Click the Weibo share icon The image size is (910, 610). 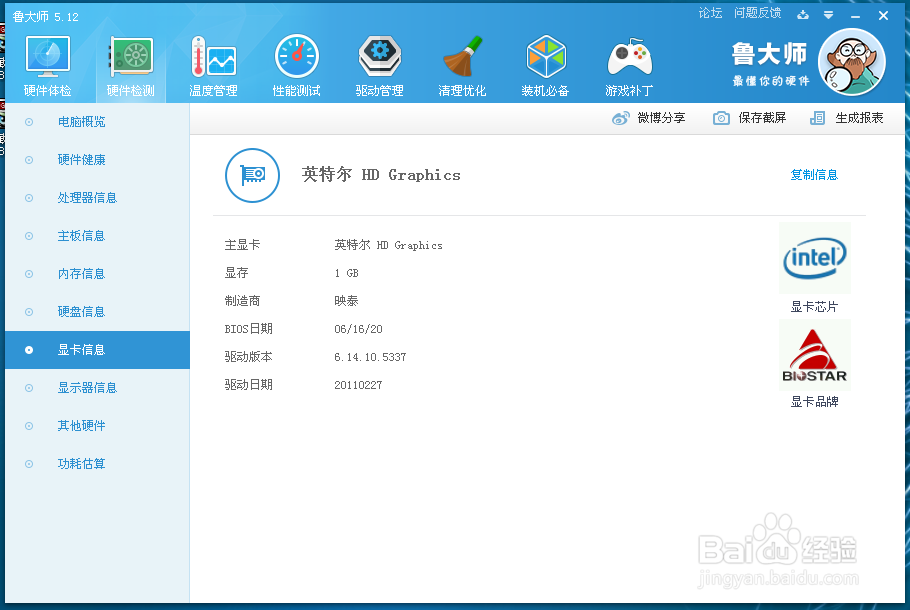(x=620, y=118)
